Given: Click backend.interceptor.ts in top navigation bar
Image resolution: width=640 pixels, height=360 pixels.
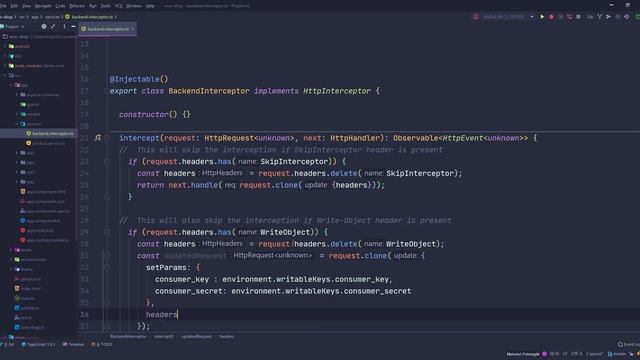Looking at the screenshot, I should point(89,17).
